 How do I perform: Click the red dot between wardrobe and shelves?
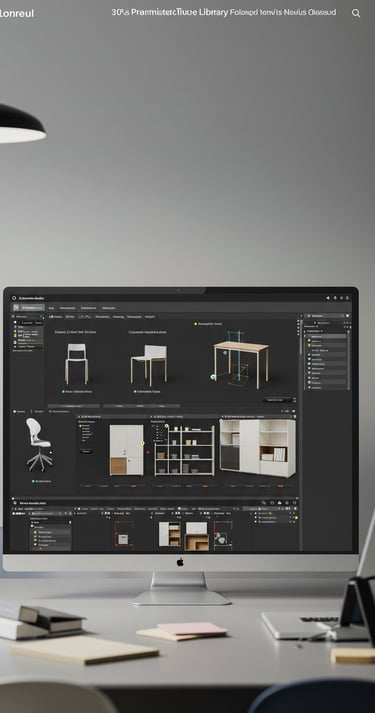[x=148, y=452]
